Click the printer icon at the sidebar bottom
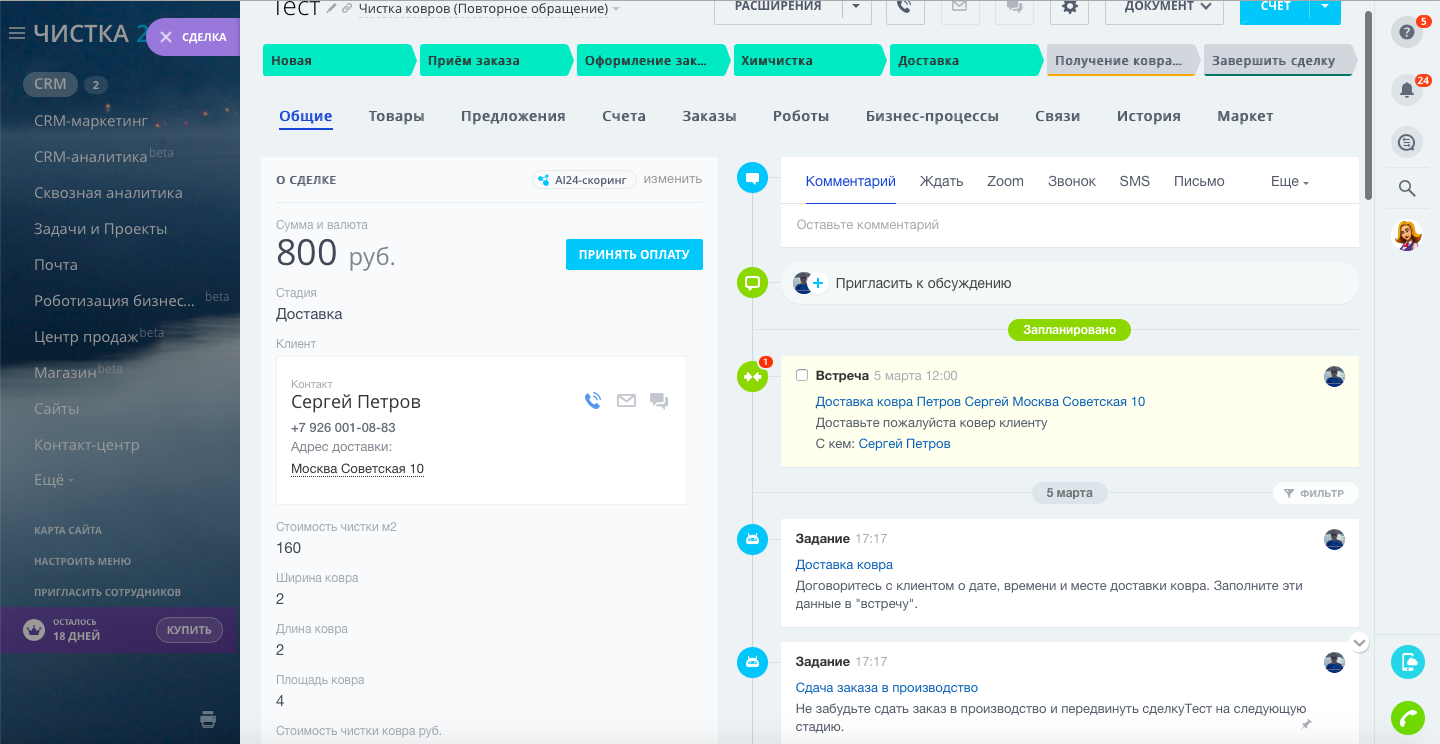 208,718
